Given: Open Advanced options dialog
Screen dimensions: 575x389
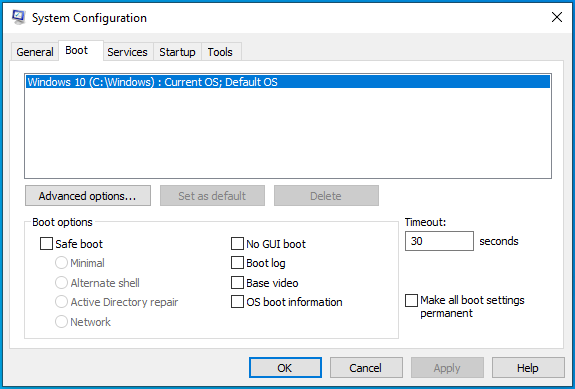Looking at the screenshot, I should coord(88,196).
